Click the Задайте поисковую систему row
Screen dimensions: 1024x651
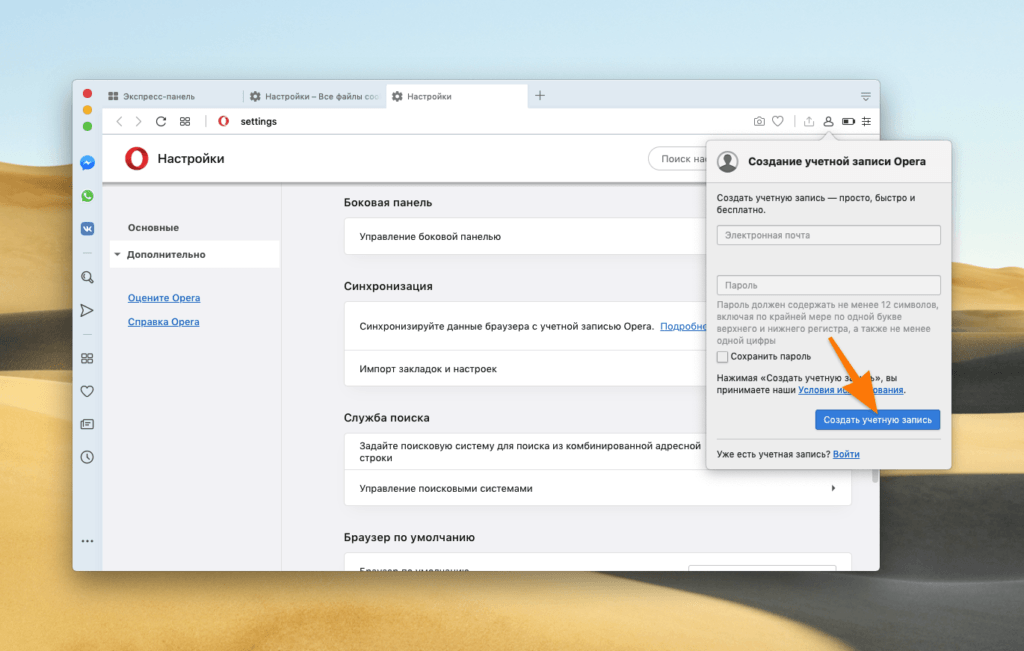tap(525, 452)
